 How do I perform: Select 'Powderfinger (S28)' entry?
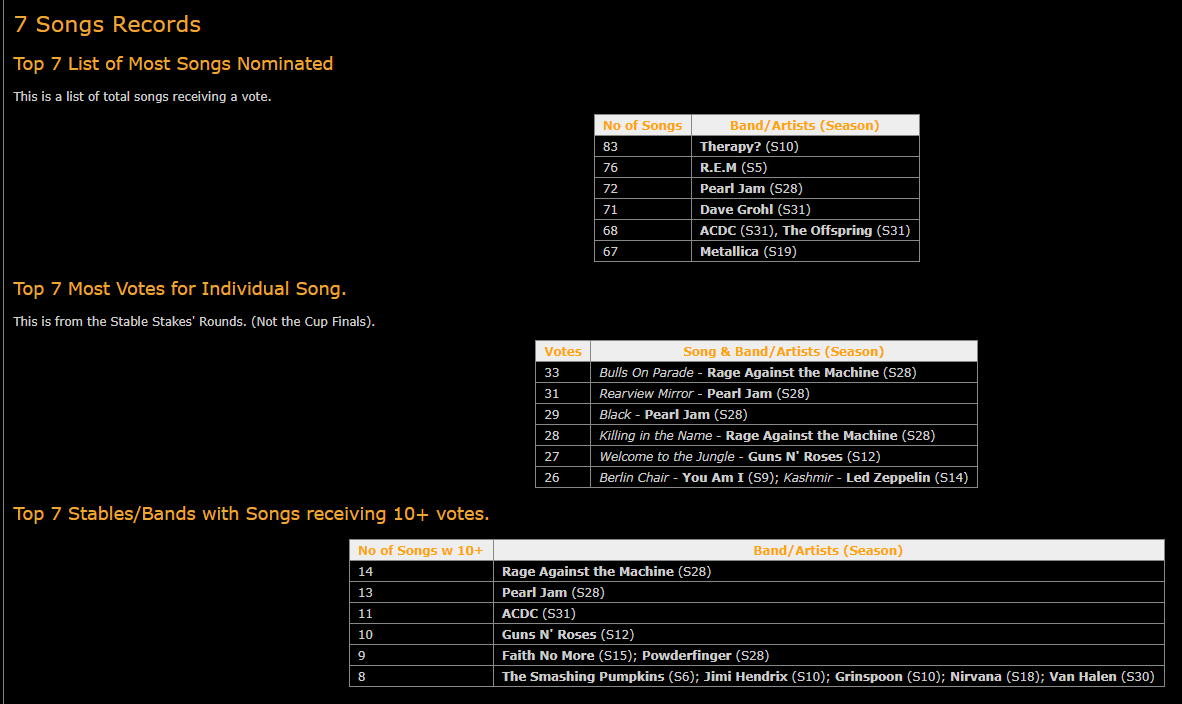coord(706,656)
